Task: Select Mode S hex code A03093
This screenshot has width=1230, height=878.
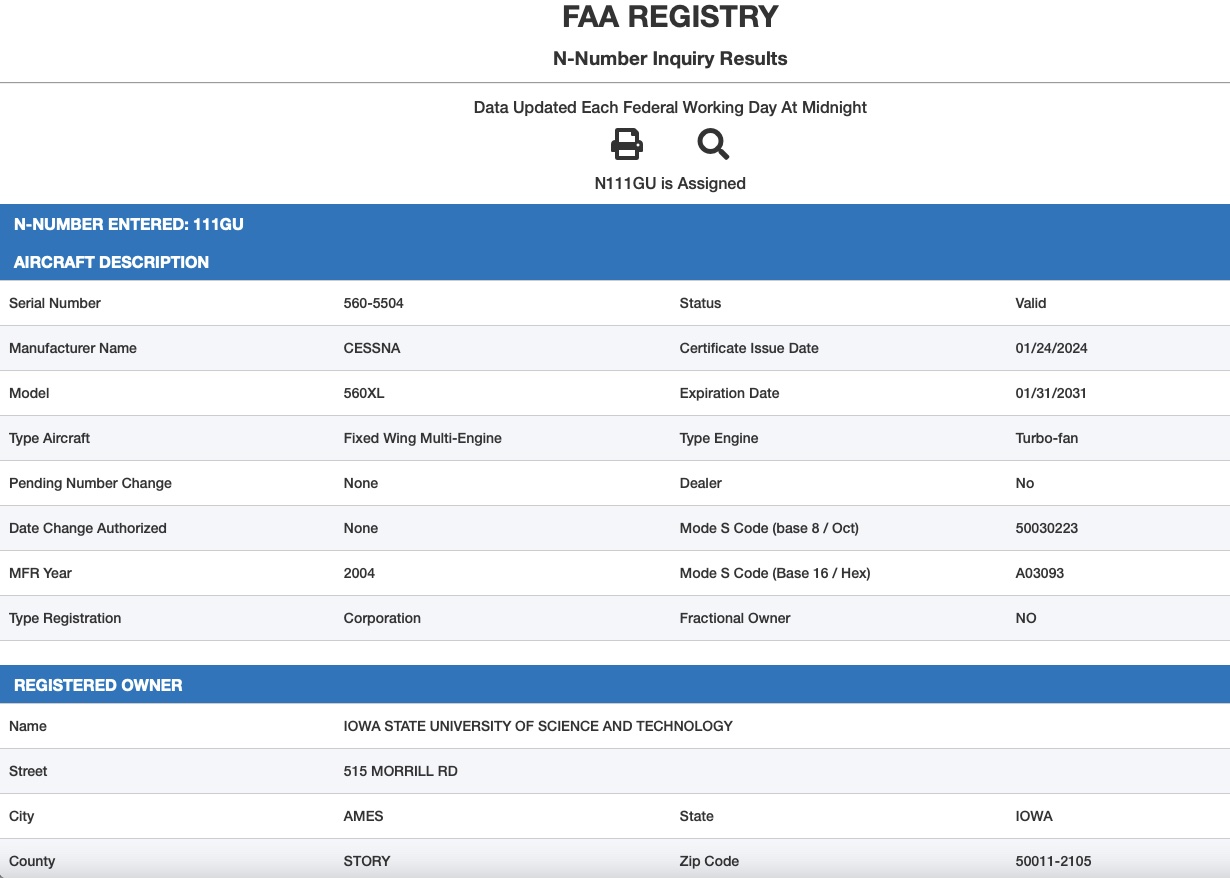Action: pos(1041,573)
